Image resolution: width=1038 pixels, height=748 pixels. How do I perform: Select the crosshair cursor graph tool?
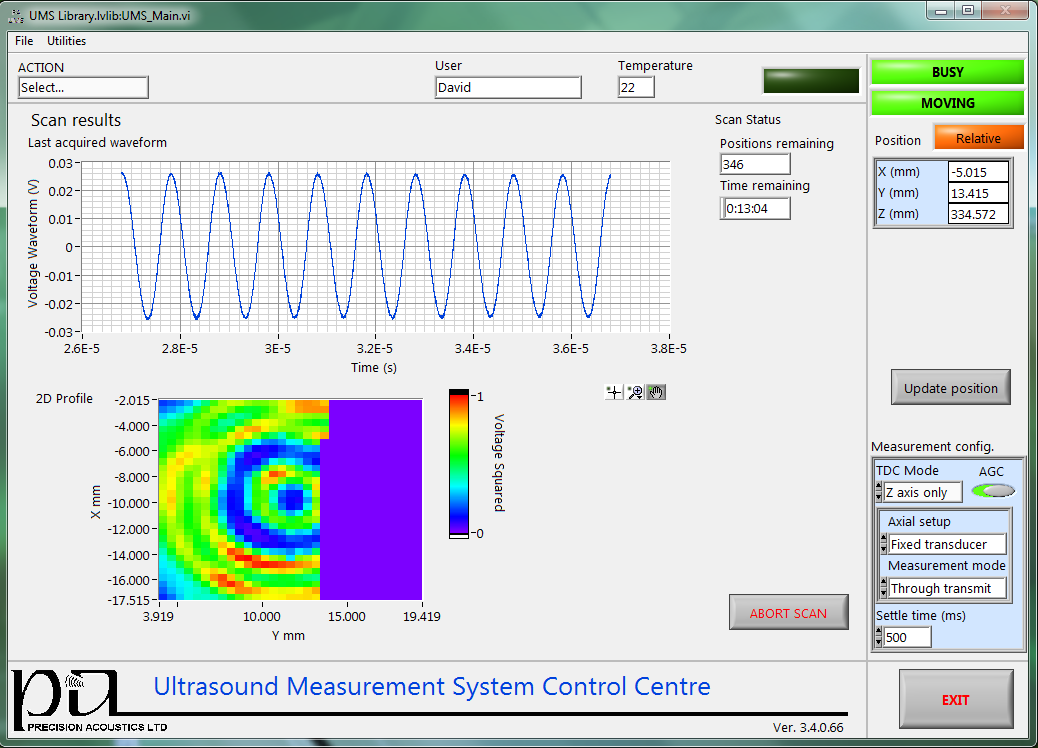click(614, 393)
